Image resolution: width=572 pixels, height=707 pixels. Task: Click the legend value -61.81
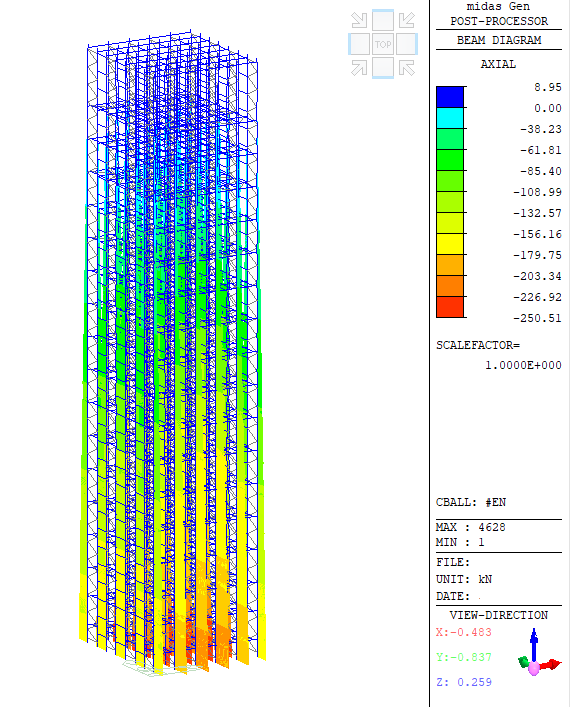[x=541, y=150]
